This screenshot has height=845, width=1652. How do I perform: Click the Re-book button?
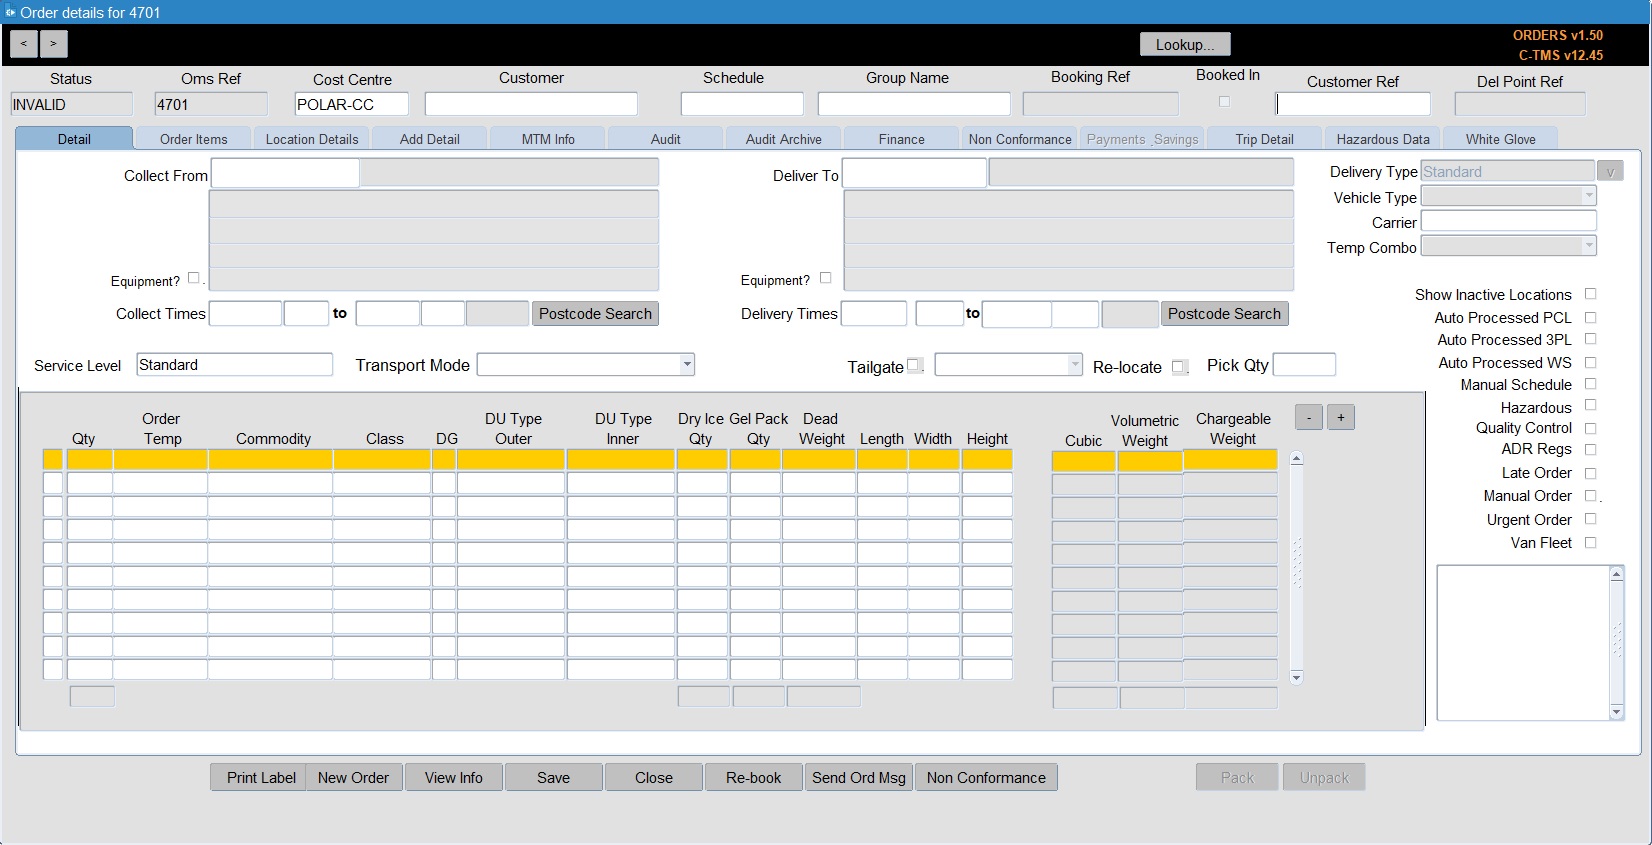pyautogui.click(x=754, y=777)
